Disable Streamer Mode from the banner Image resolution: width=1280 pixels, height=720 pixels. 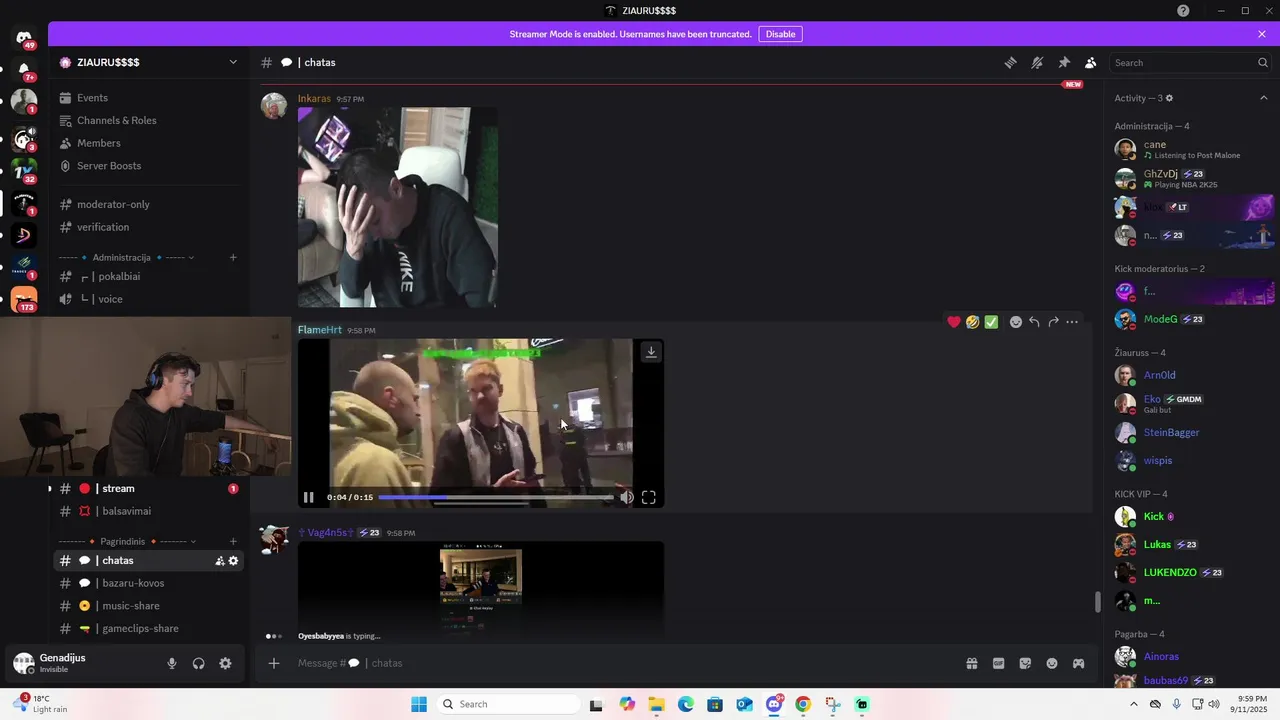pos(780,34)
